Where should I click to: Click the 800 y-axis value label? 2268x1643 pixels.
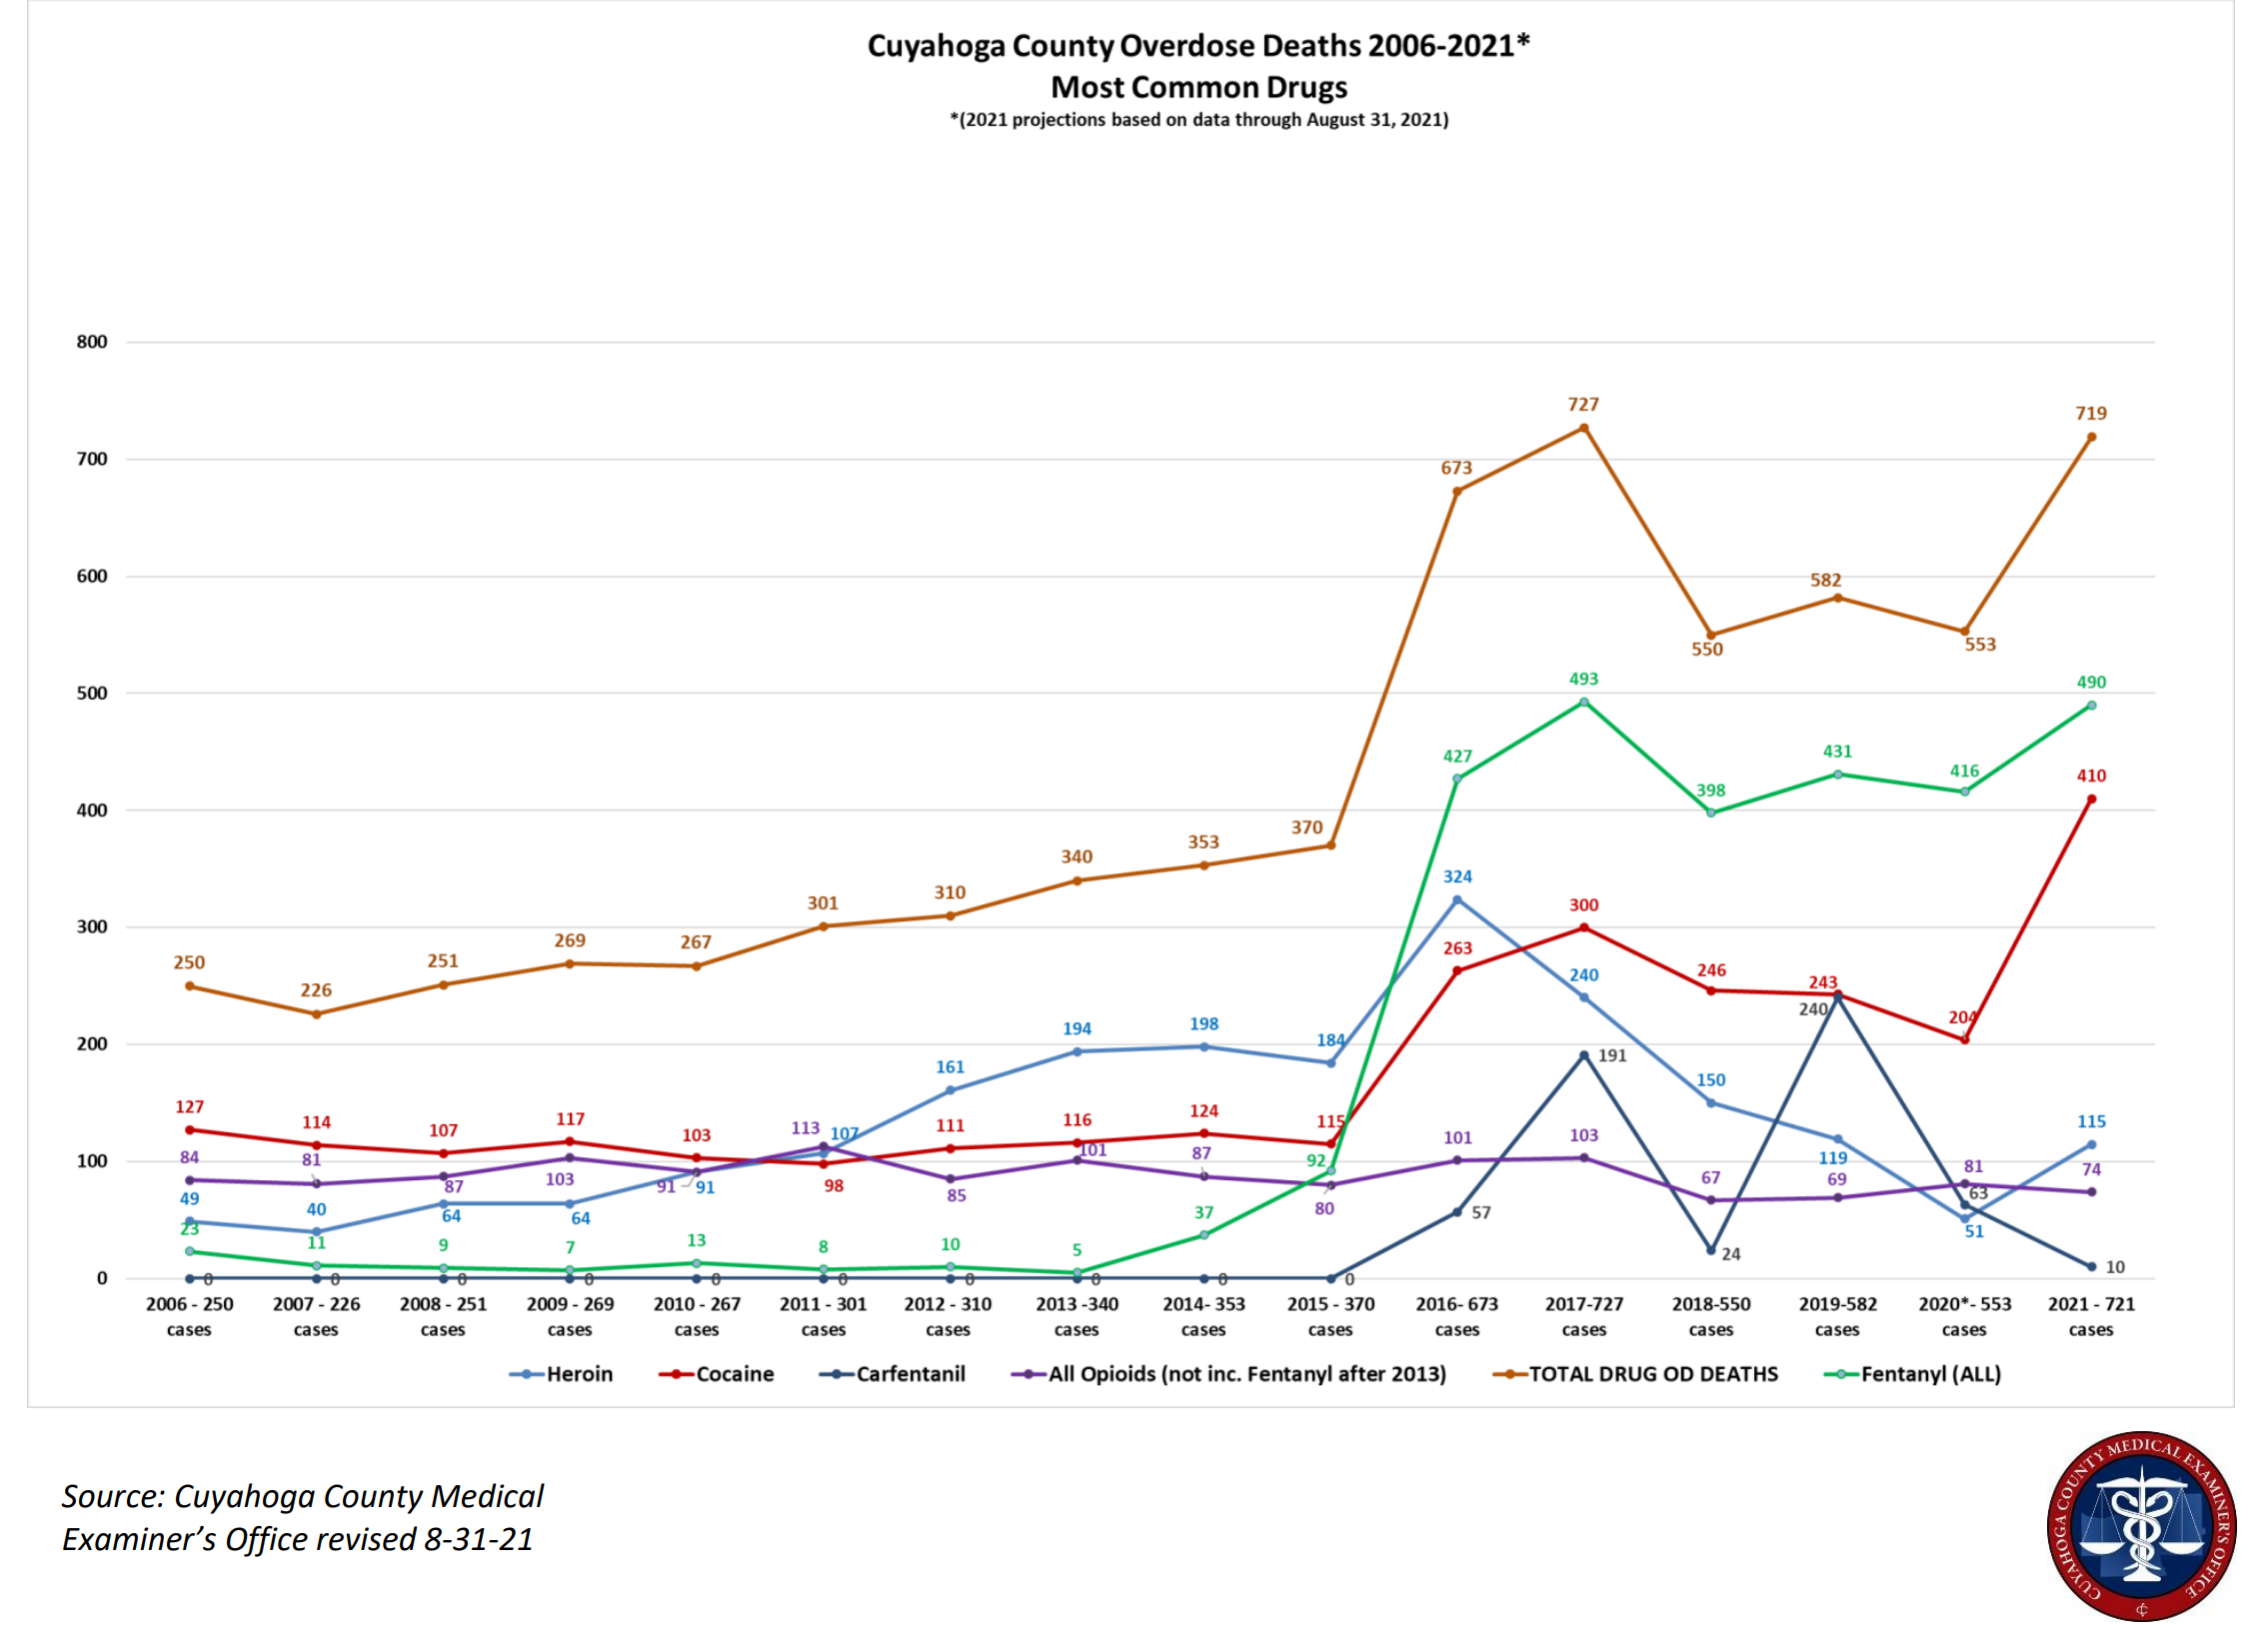click(92, 342)
